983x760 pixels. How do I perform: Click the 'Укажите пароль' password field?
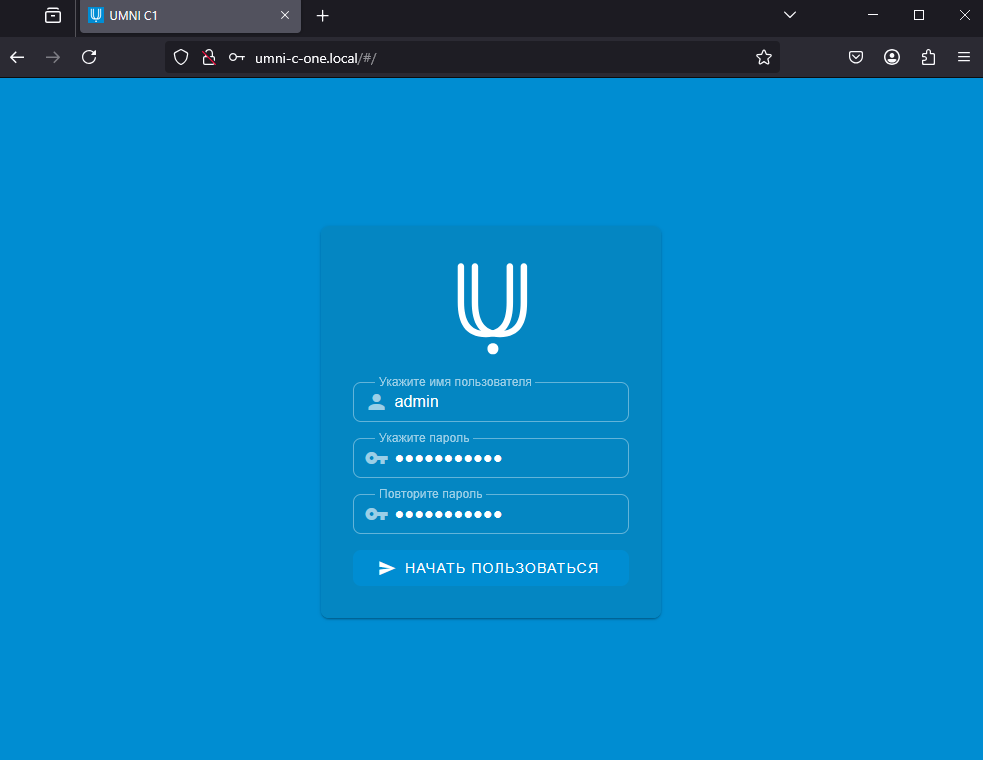491,458
